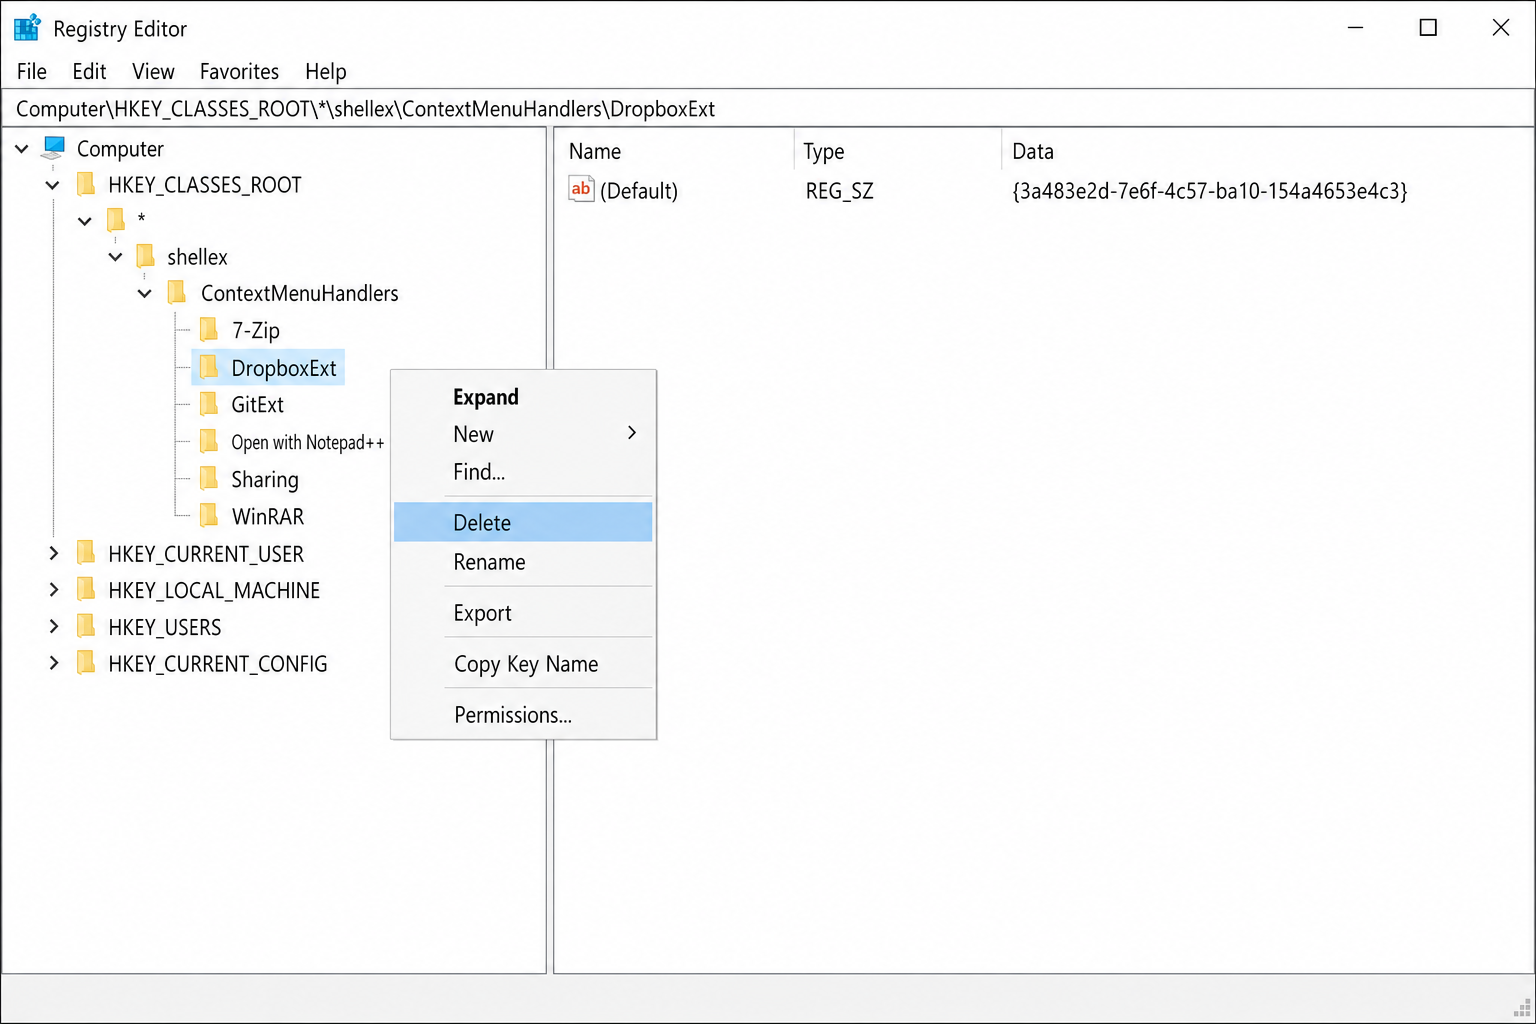Select Find... in the context menu
Screen dimensions: 1536x1024
click(x=523, y=472)
